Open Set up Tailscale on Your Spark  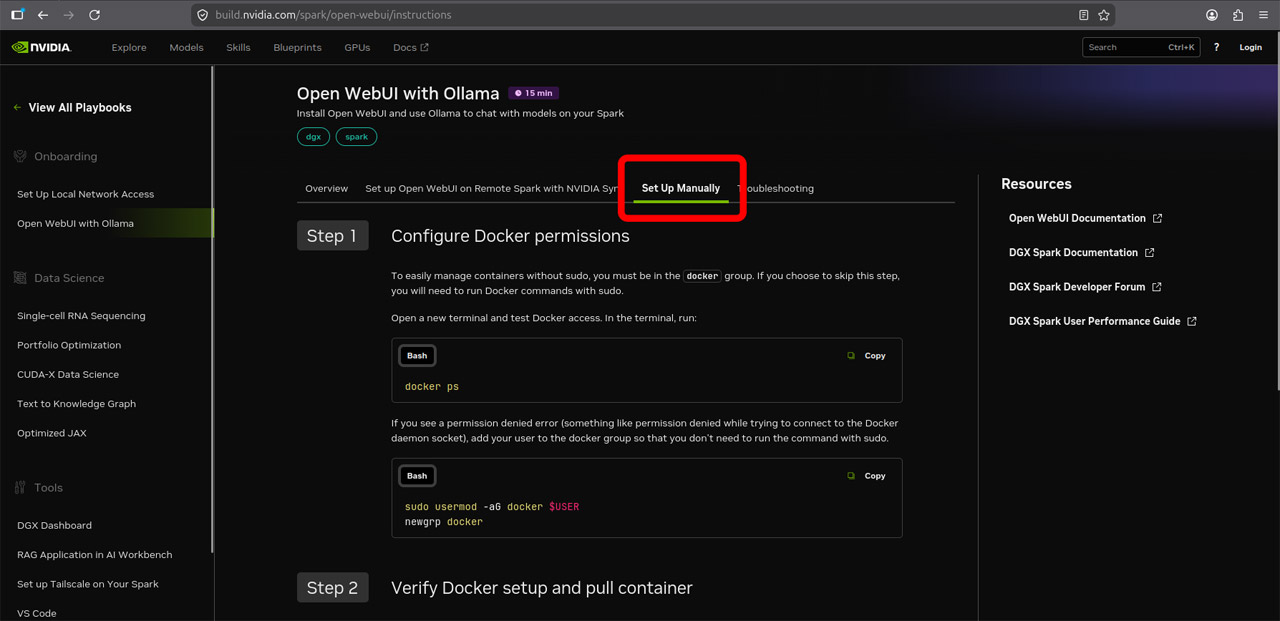coord(88,584)
